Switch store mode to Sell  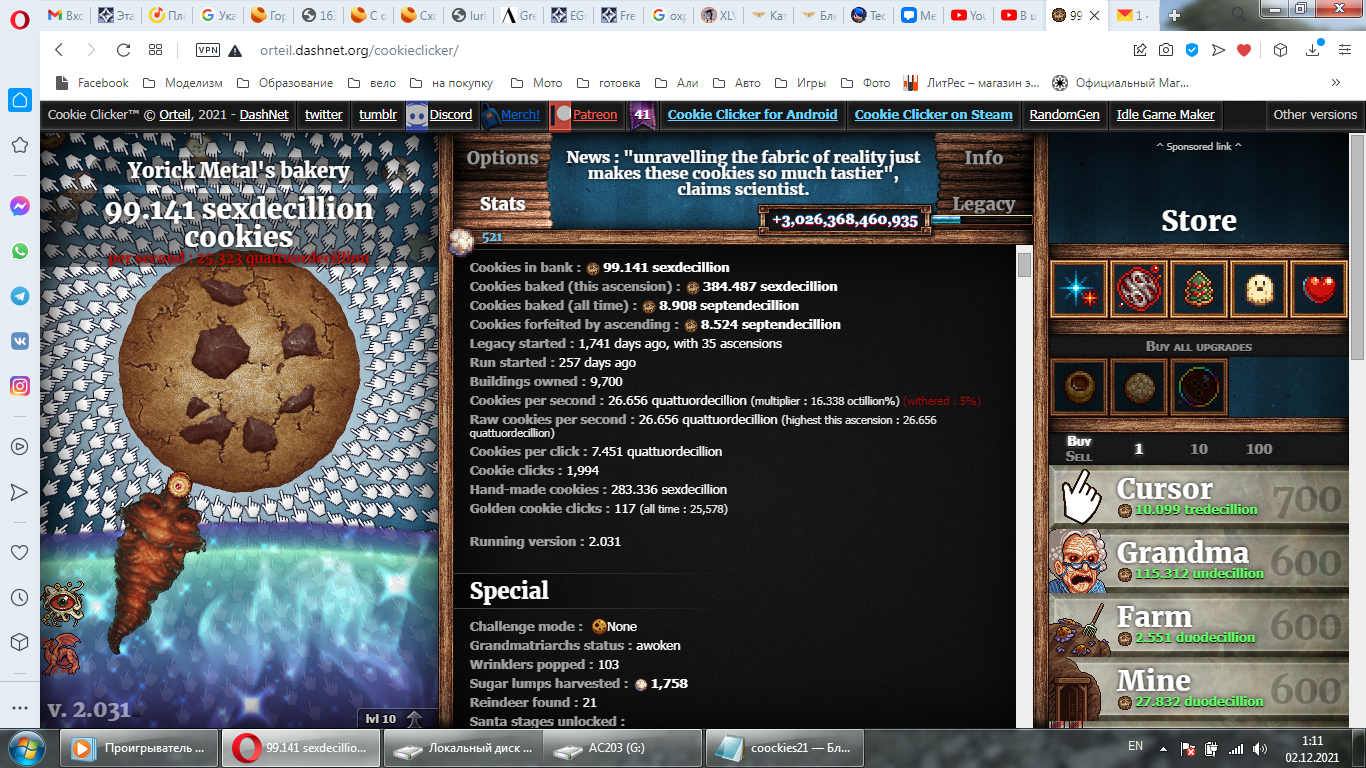[1079, 457]
